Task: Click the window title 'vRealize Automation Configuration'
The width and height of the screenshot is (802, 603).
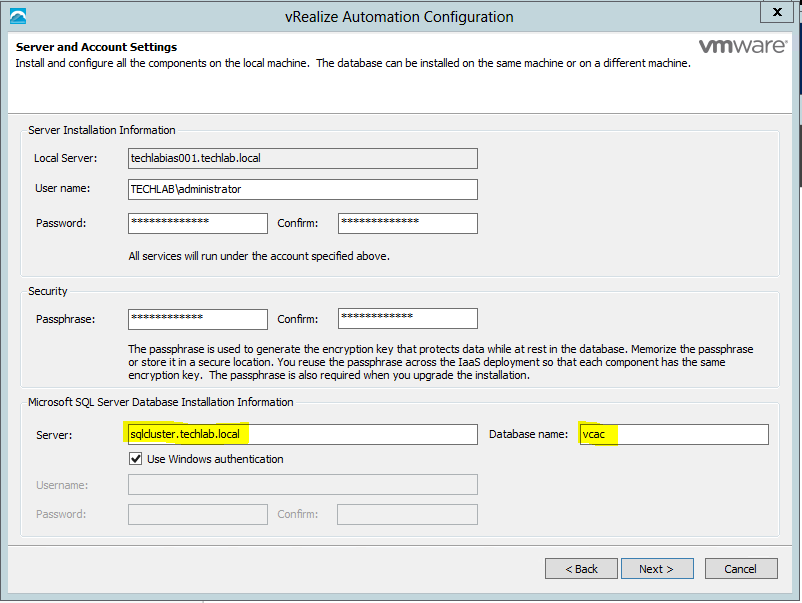Action: point(399,17)
